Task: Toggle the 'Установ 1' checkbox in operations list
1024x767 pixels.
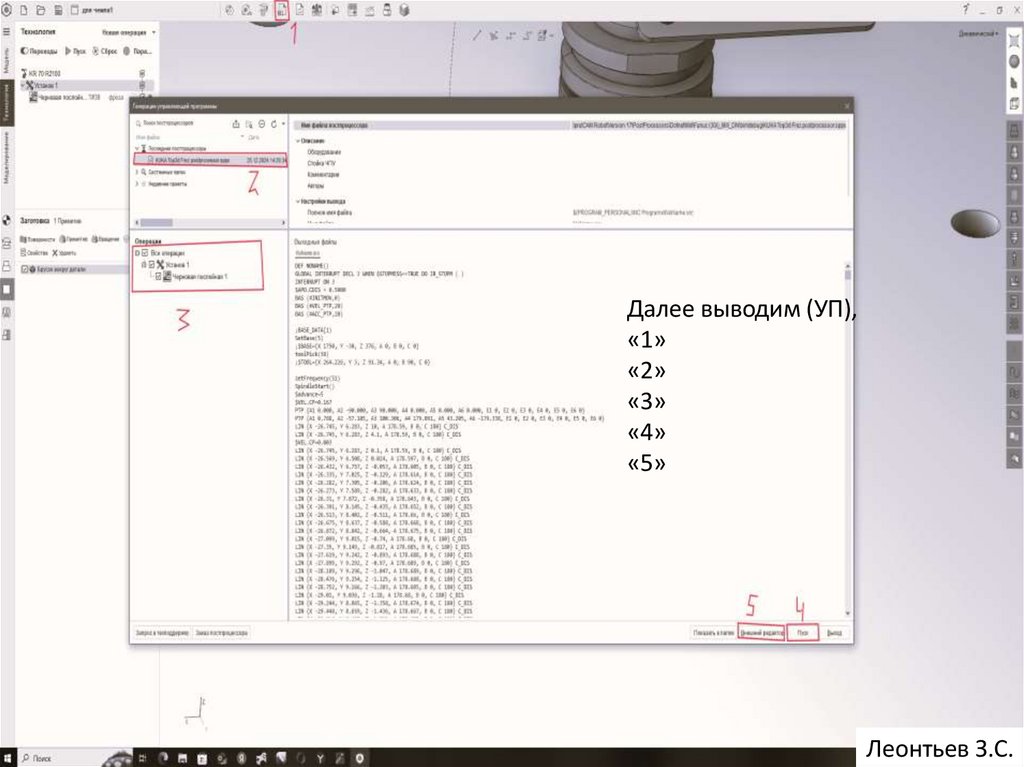Action: (x=152, y=264)
